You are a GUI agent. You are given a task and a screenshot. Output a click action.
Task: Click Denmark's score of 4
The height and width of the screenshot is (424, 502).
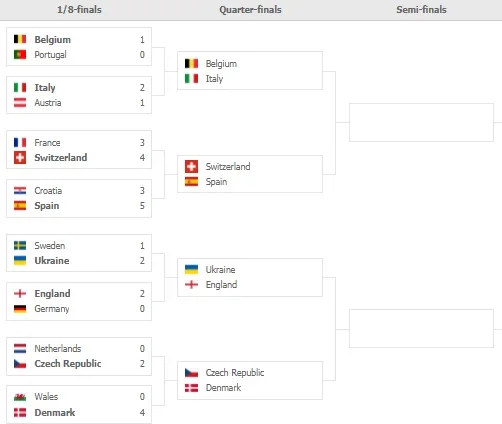[x=142, y=413]
